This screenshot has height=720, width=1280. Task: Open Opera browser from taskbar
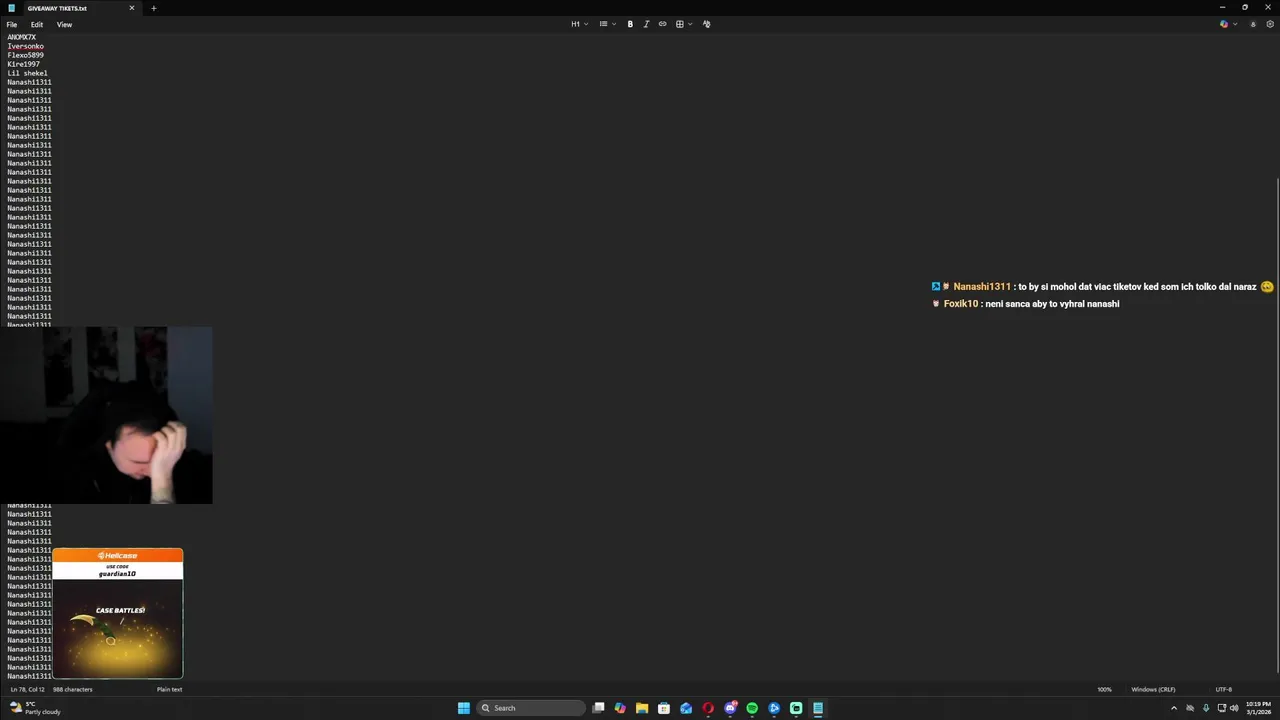tap(708, 708)
